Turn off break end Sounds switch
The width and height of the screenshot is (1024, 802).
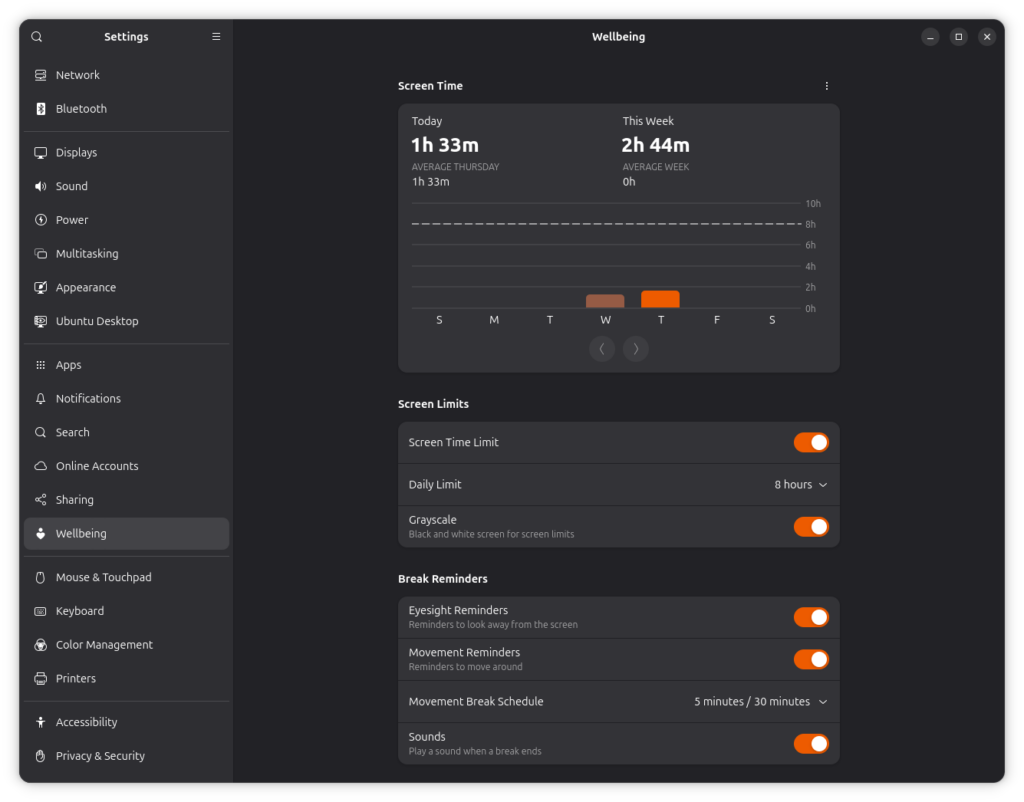coord(811,744)
